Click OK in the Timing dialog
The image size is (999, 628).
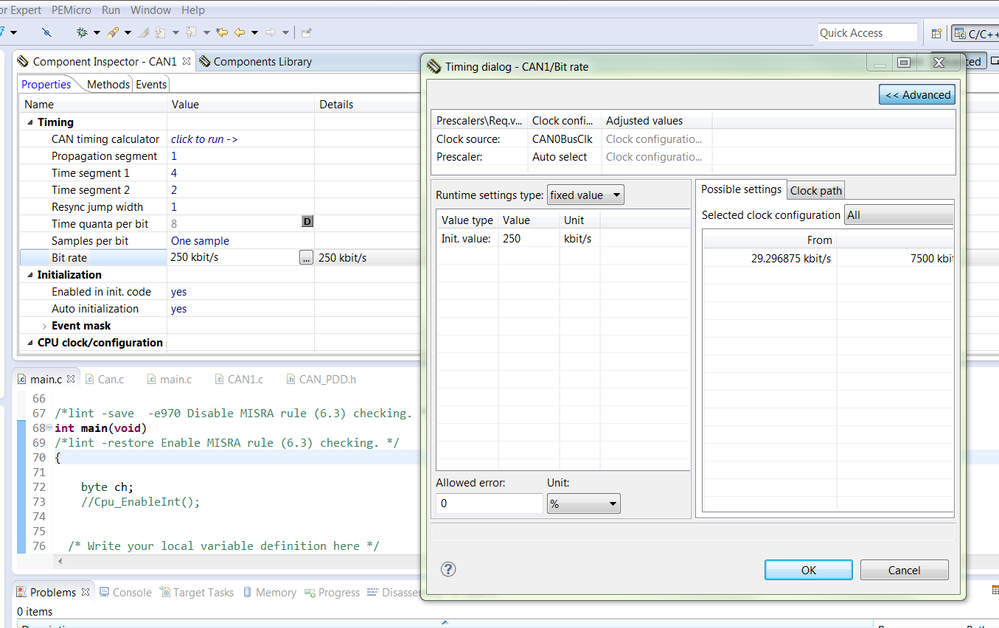click(809, 570)
